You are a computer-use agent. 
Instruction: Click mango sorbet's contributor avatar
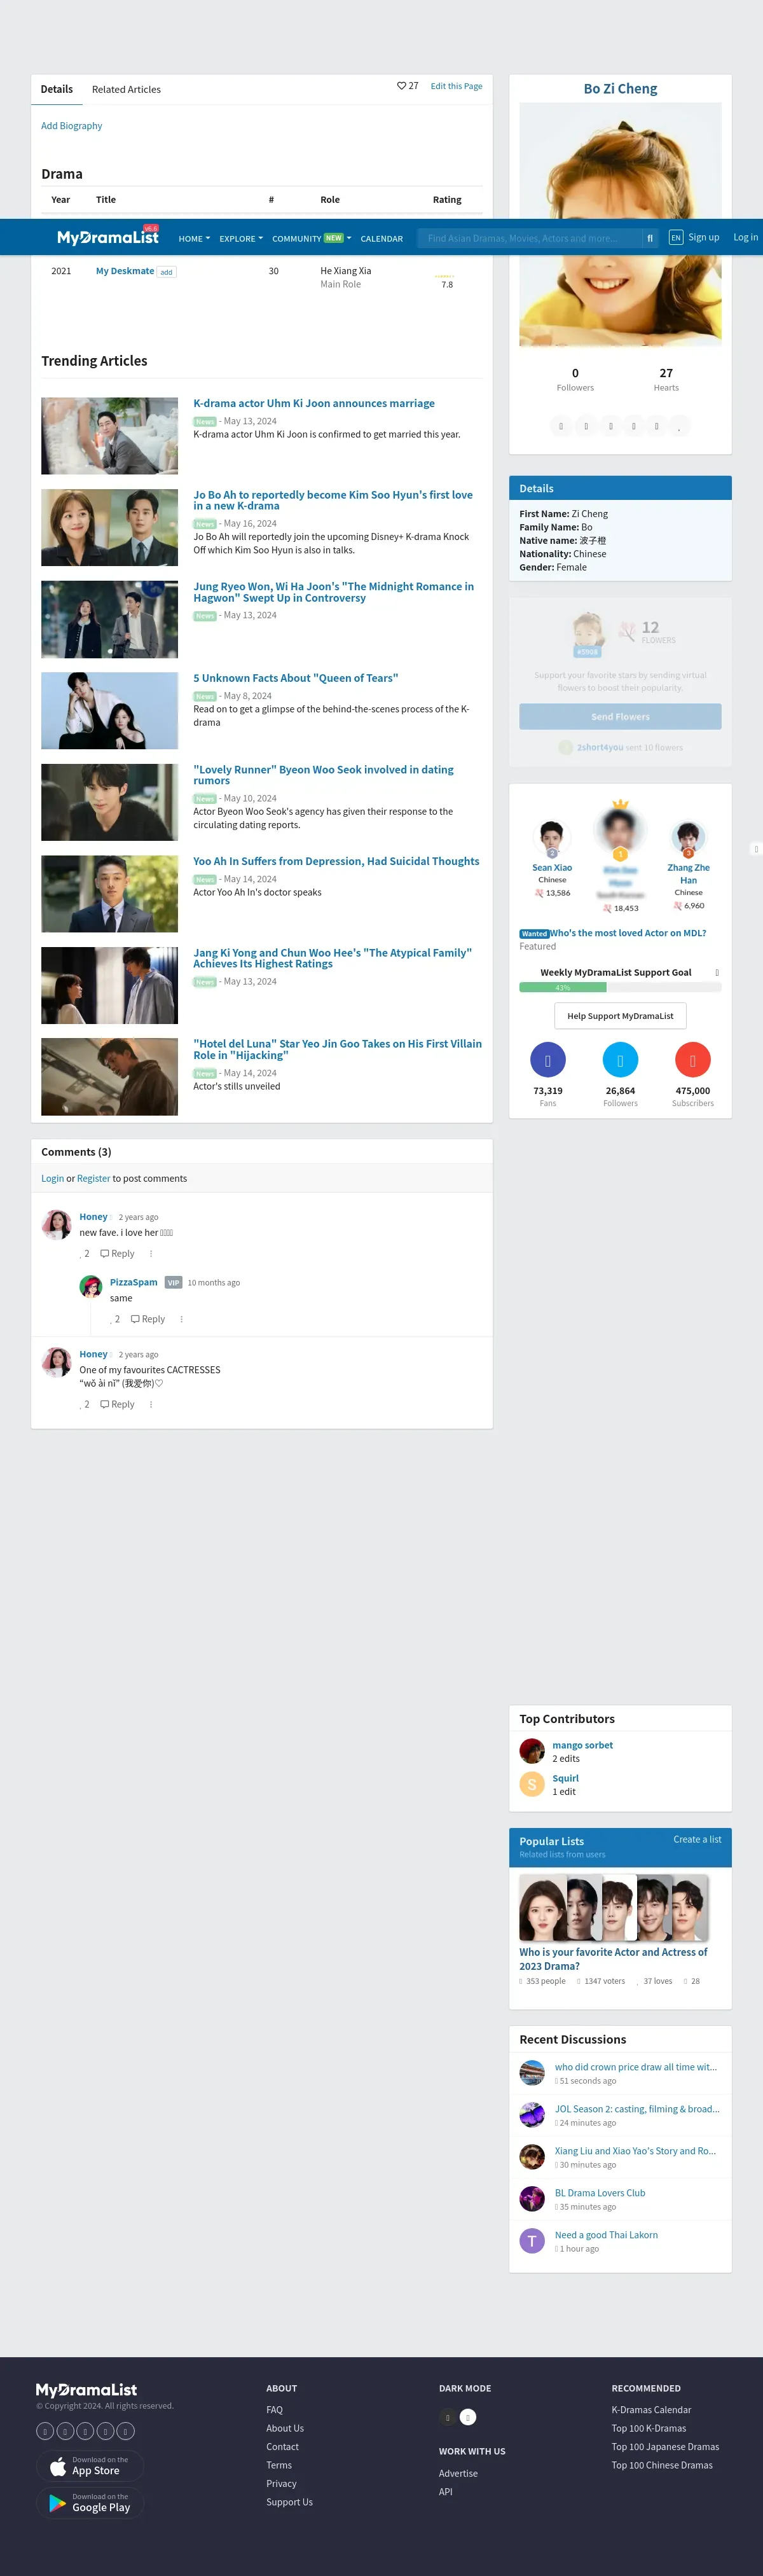pyautogui.click(x=532, y=1751)
